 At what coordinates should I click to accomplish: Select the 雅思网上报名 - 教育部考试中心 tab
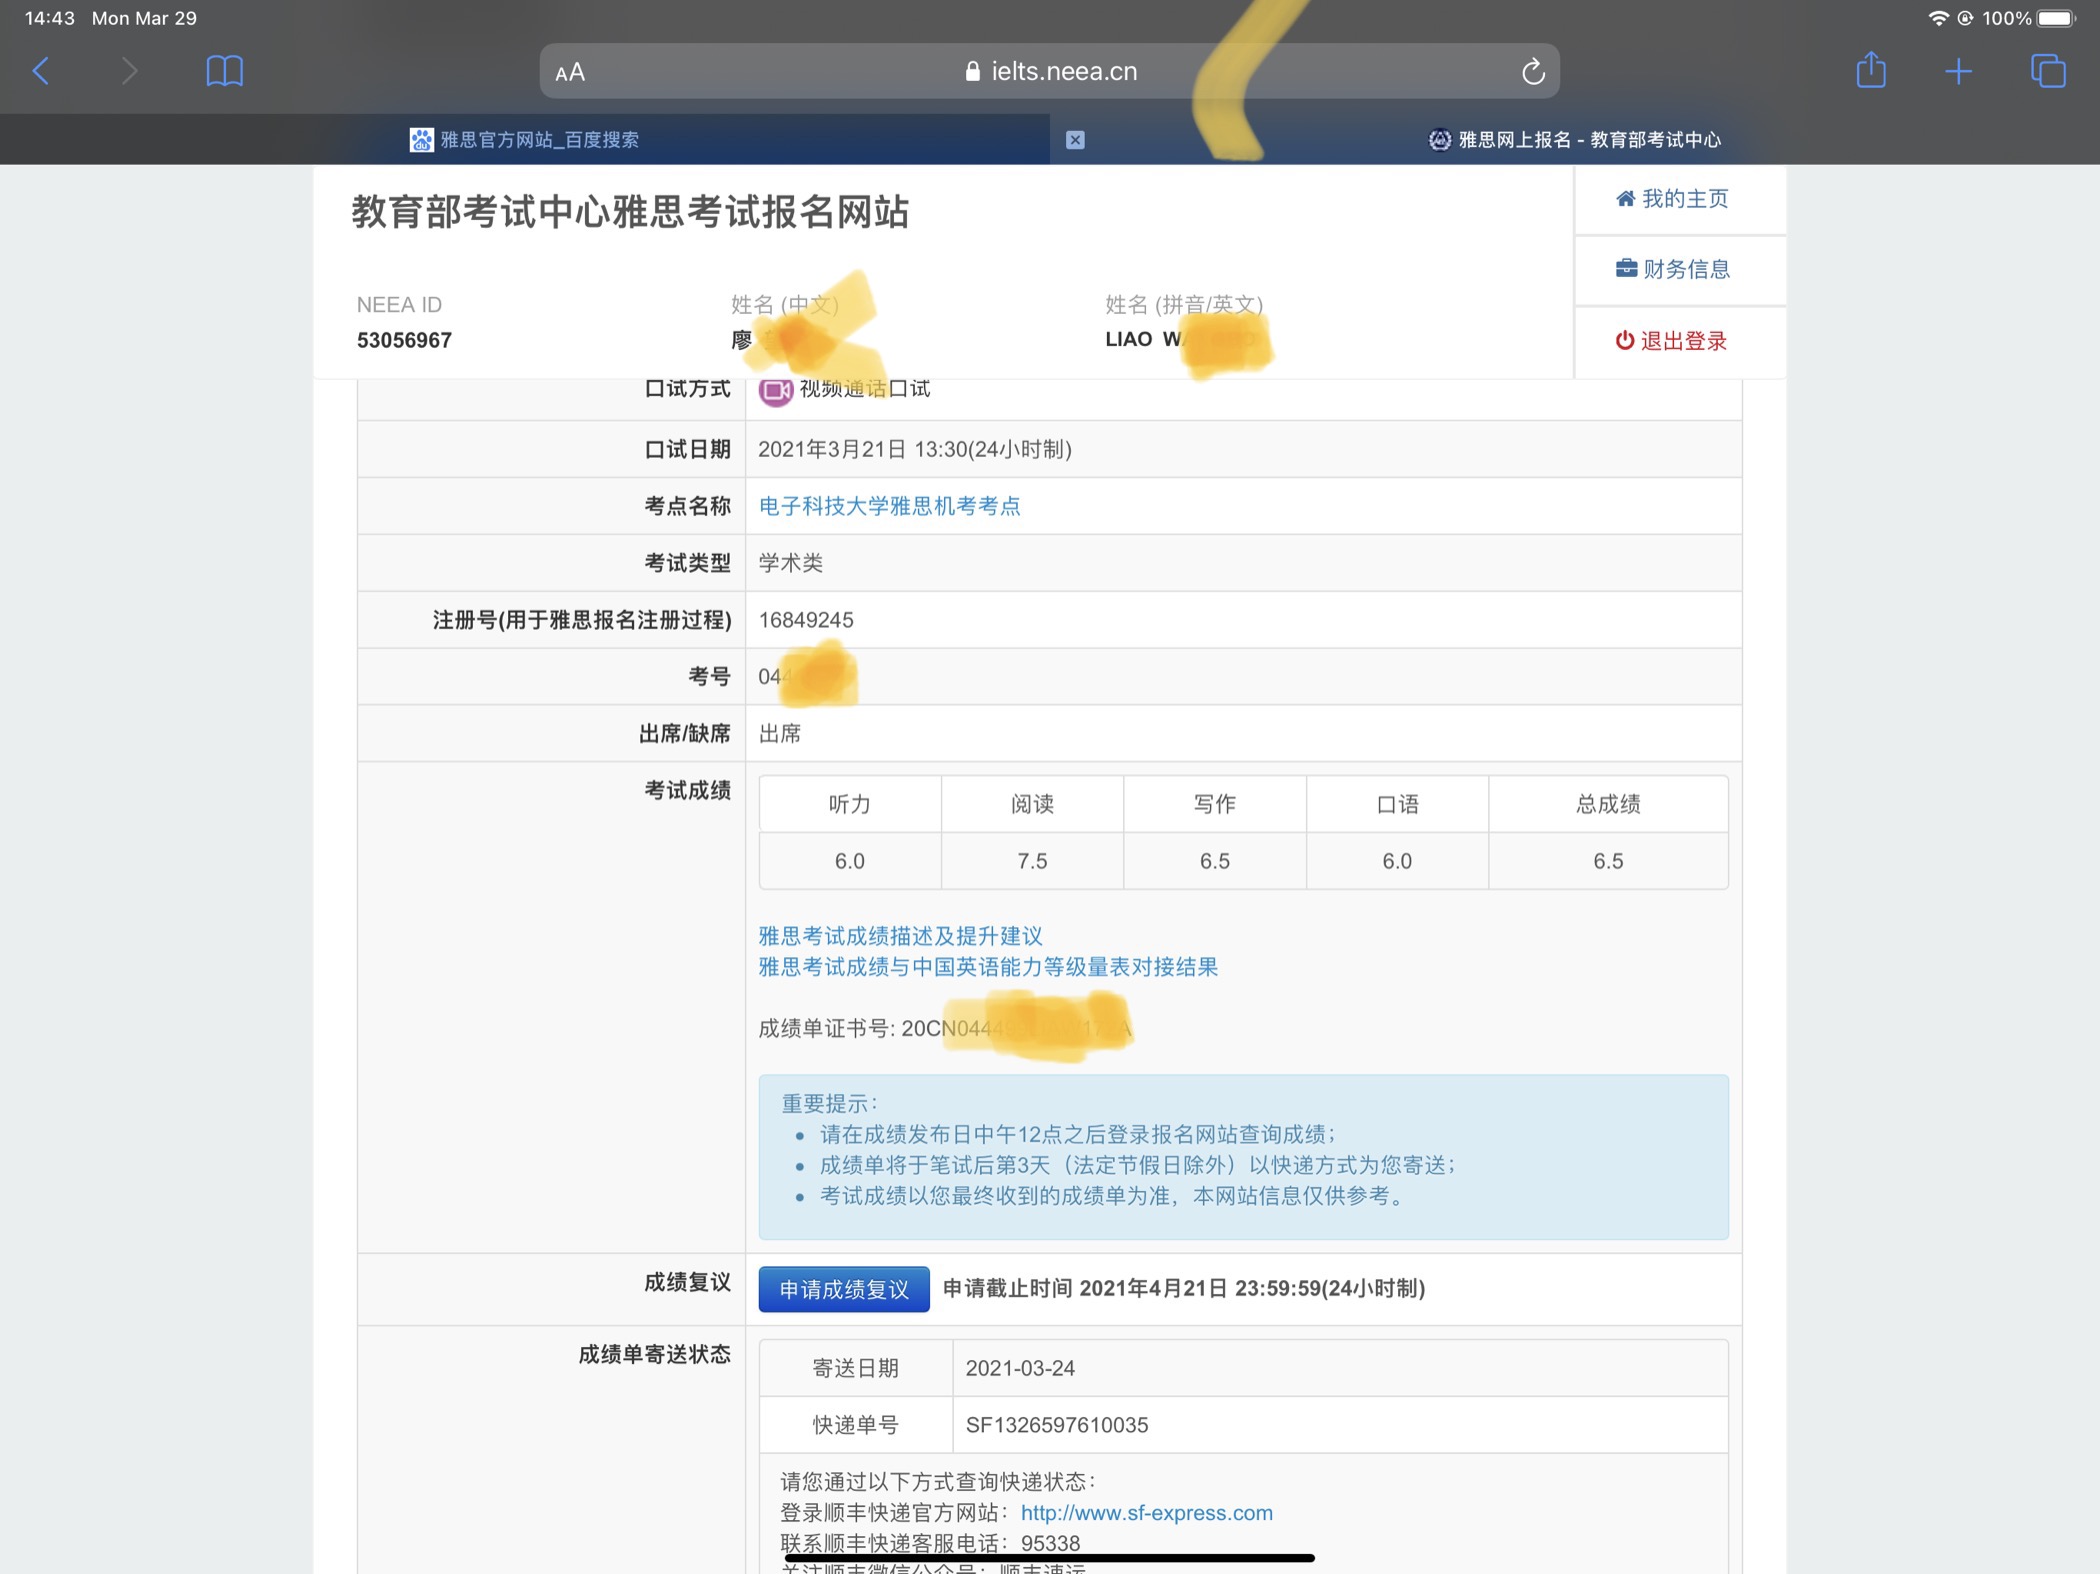click(x=1575, y=139)
